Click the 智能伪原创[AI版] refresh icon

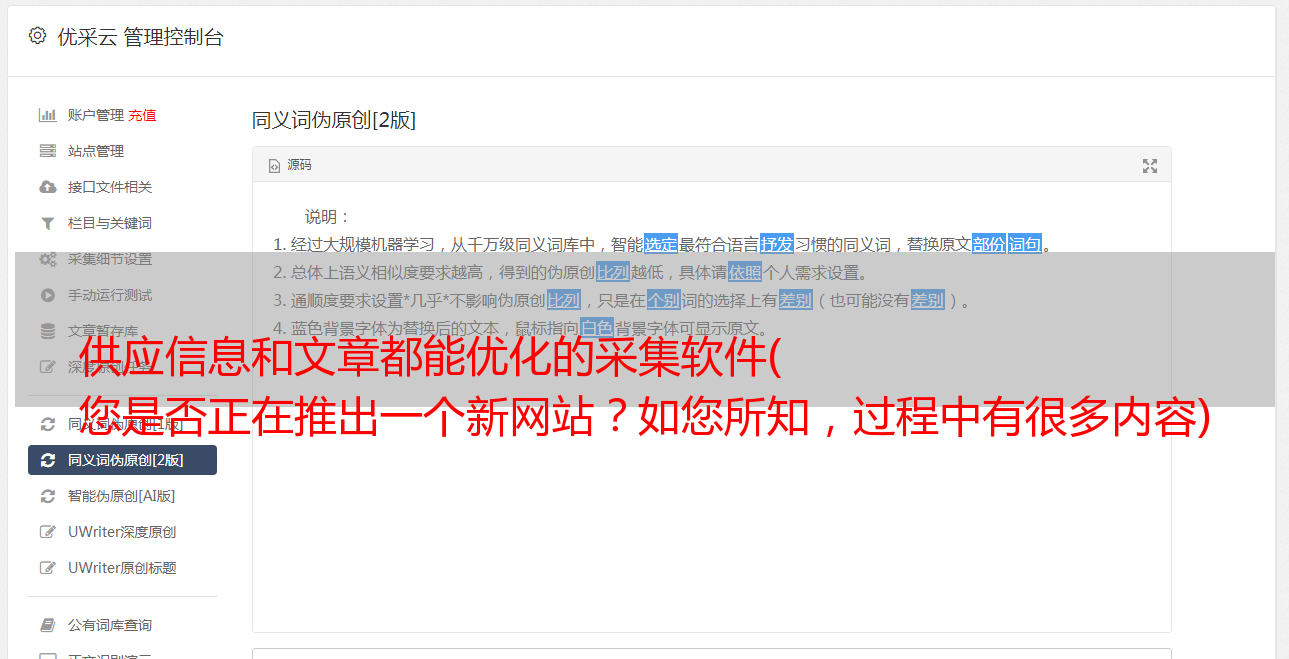coord(47,496)
